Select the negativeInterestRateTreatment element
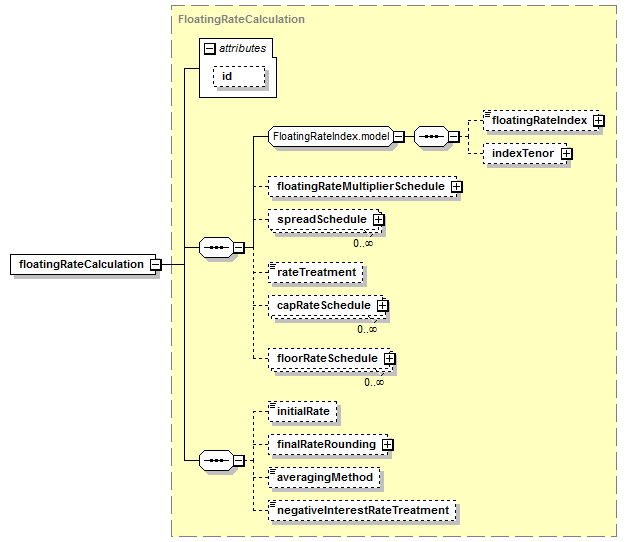 (x=363, y=510)
